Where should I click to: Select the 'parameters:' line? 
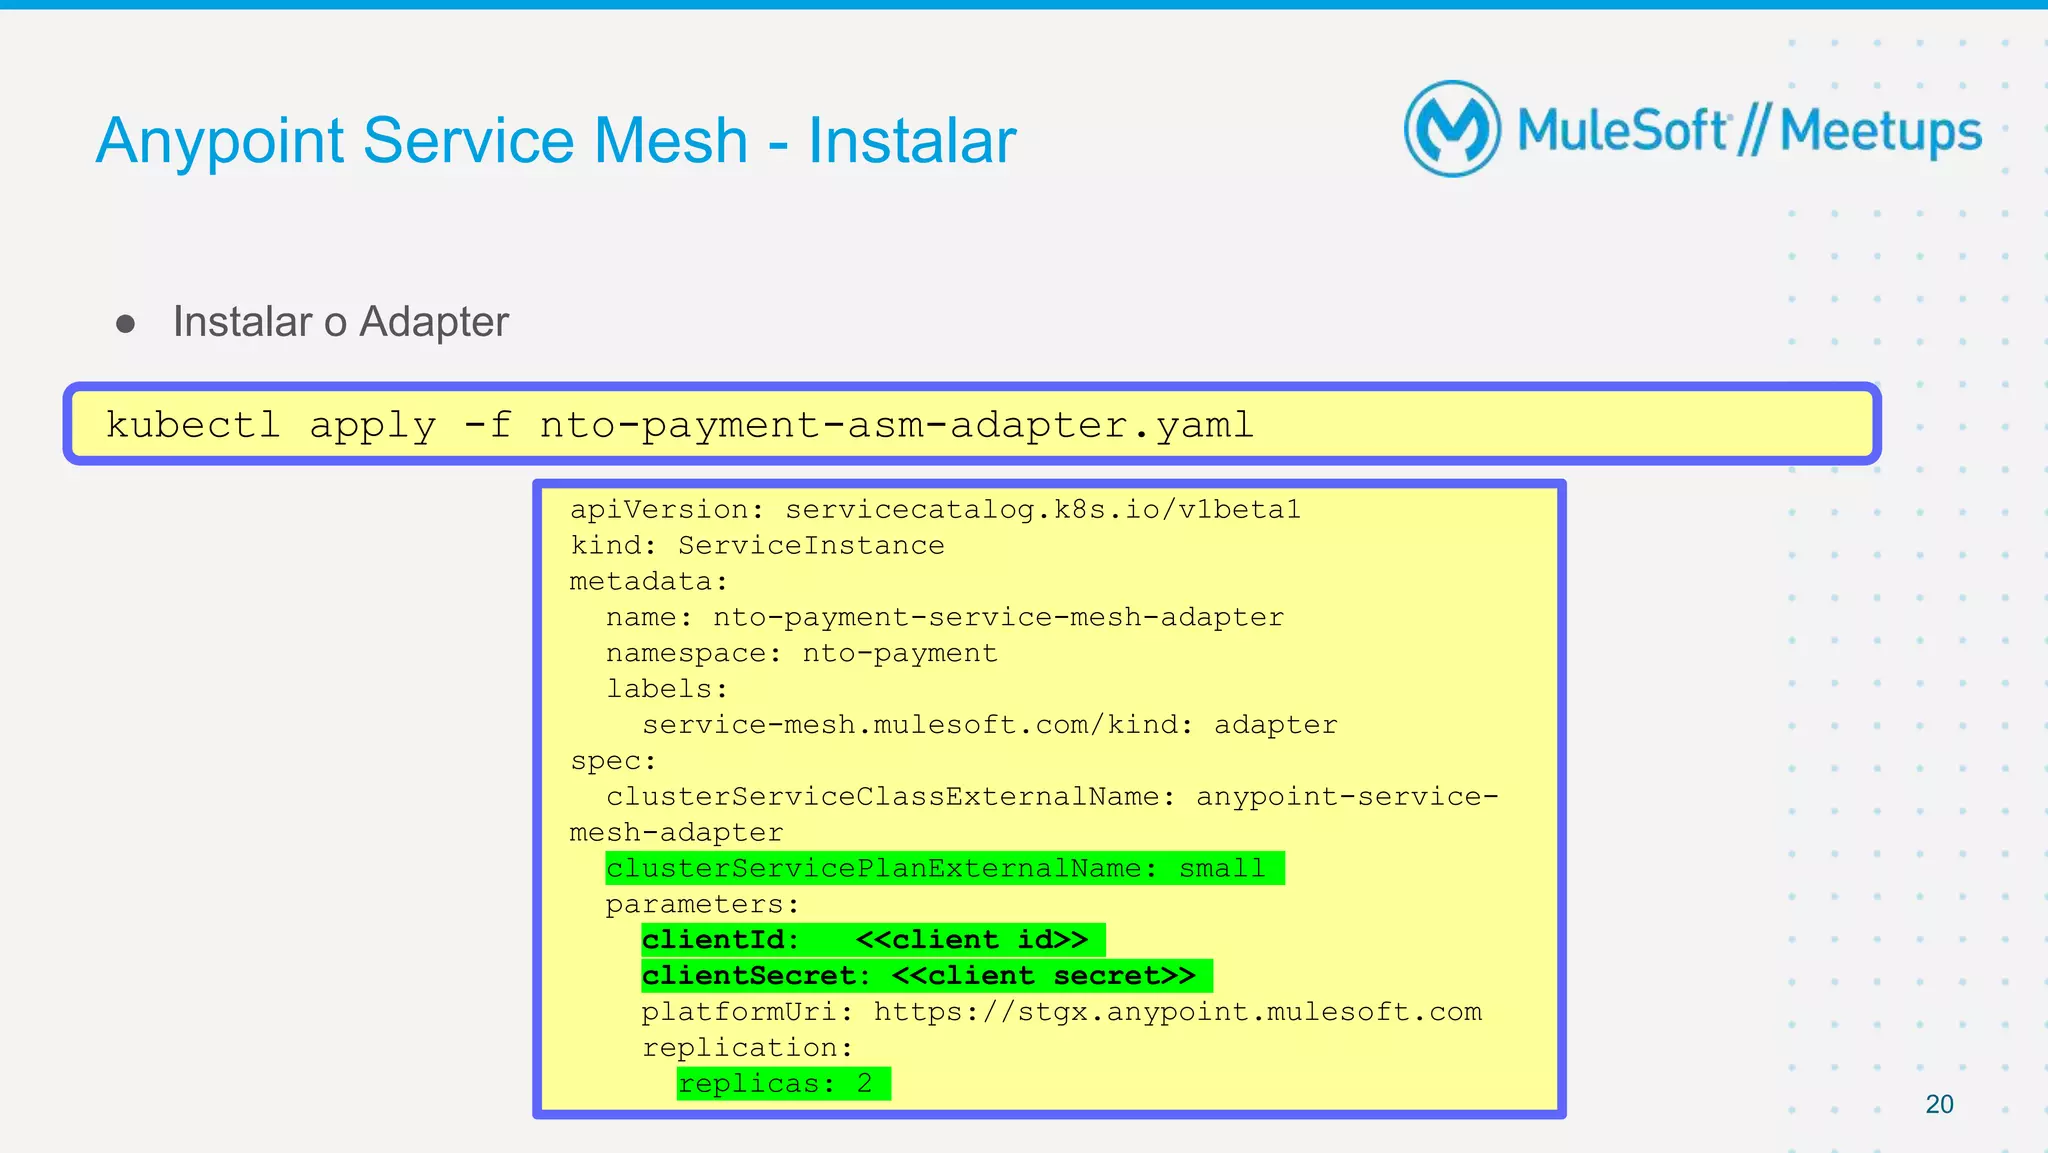tap(703, 904)
